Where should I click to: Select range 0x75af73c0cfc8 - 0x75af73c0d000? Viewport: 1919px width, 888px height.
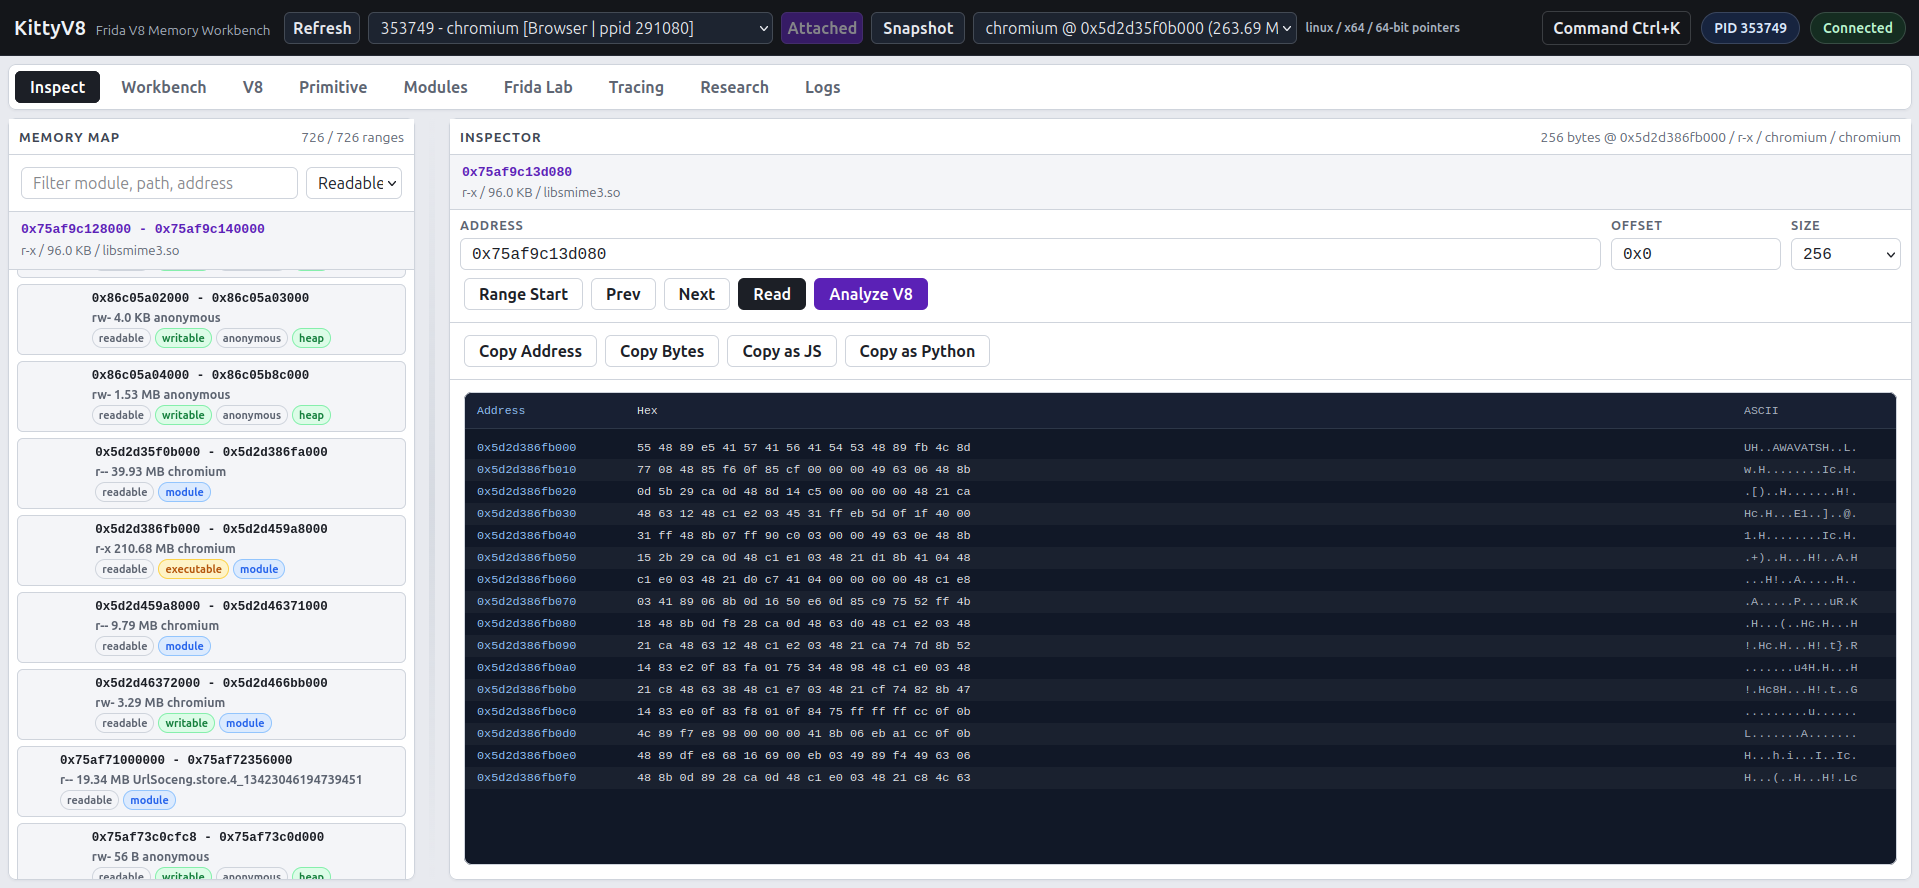211,851
